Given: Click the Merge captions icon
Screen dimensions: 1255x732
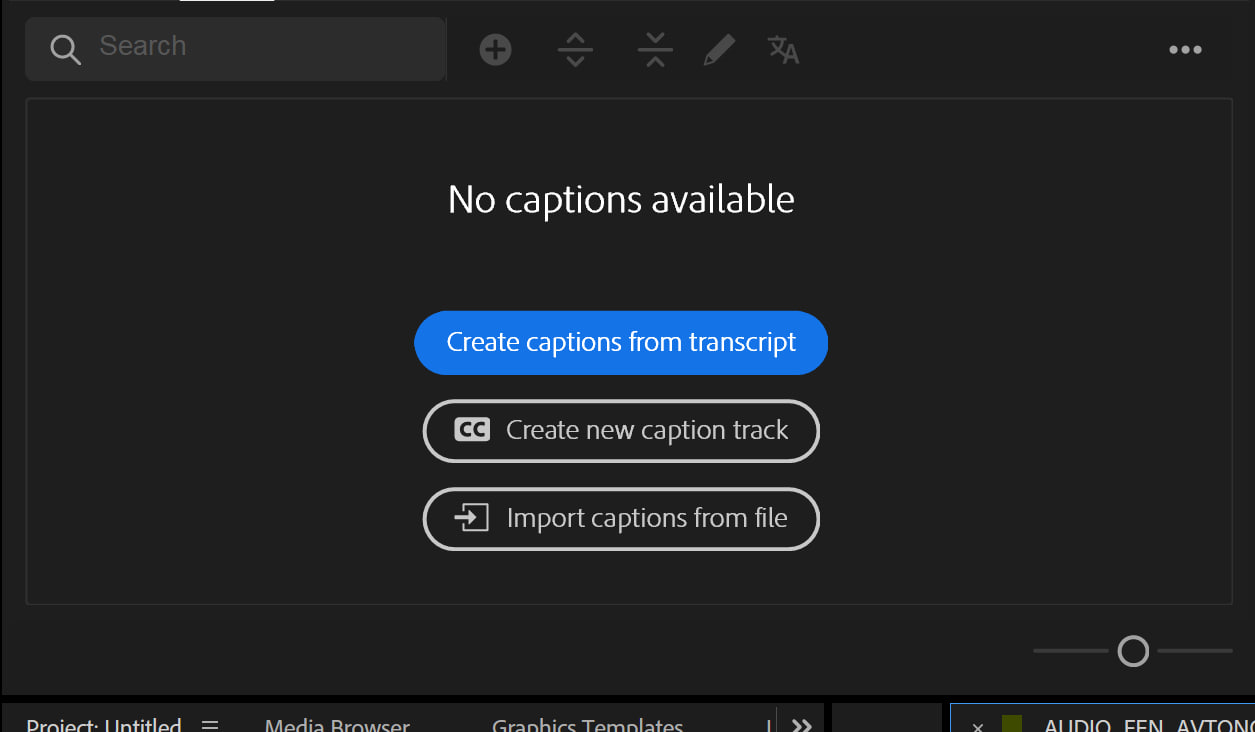Looking at the screenshot, I should [x=655, y=49].
